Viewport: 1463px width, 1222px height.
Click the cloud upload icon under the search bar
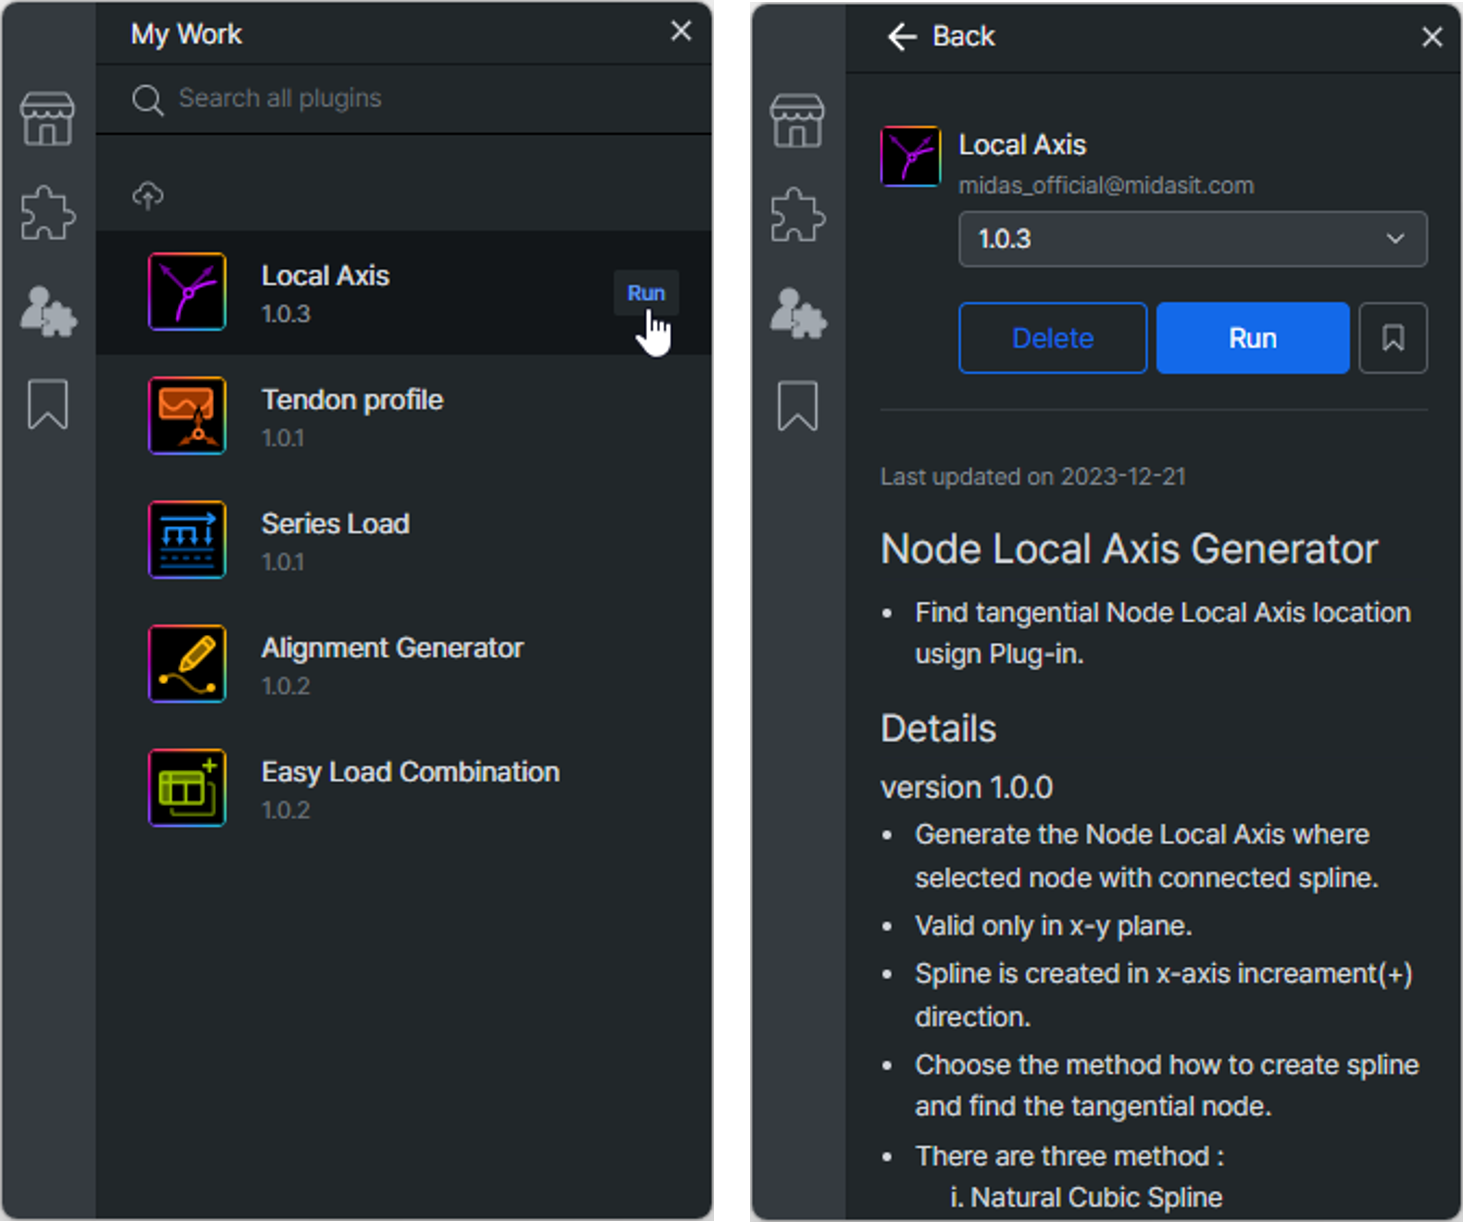[148, 195]
